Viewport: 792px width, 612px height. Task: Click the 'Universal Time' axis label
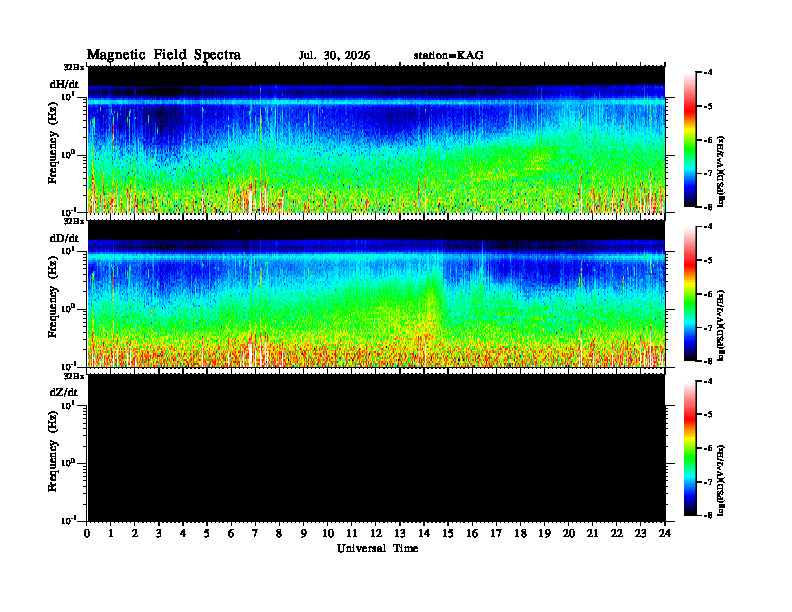point(377,548)
